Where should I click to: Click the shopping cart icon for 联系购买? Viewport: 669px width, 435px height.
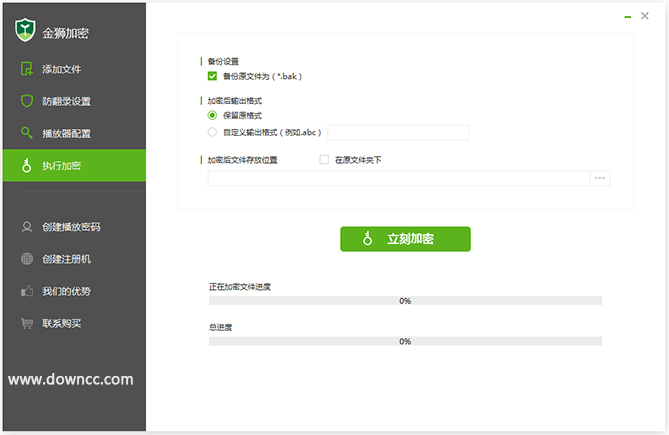click(x=27, y=323)
